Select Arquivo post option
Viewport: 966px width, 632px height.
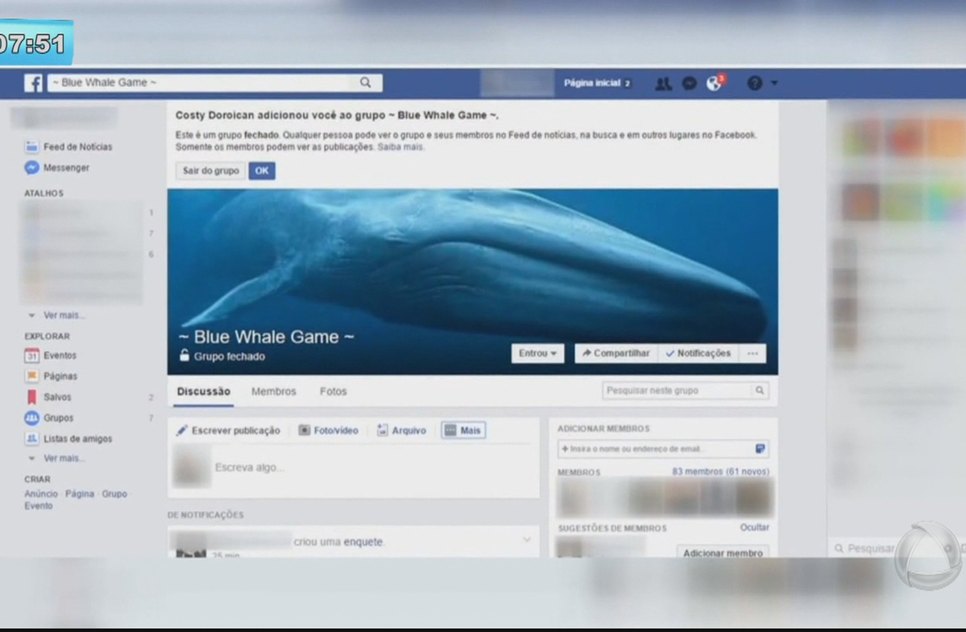(402, 431)
